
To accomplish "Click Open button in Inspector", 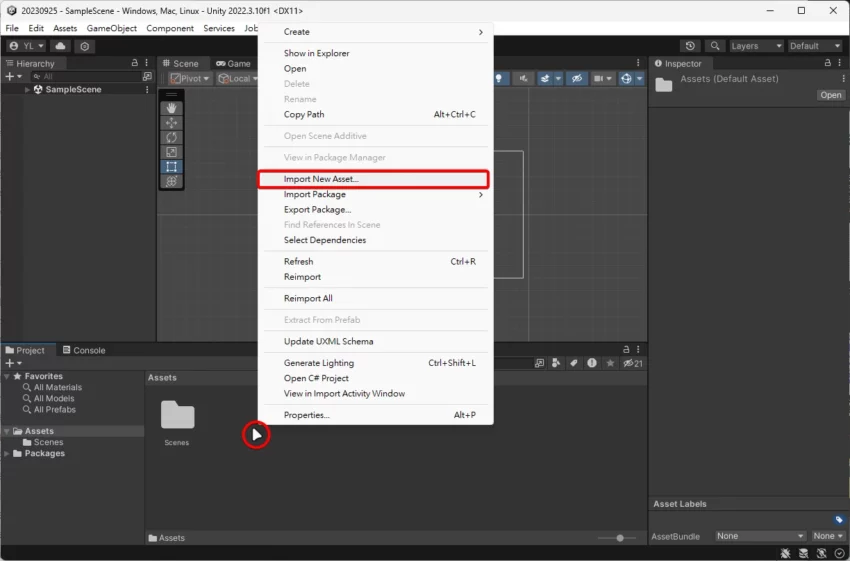I will coord(830,95).
